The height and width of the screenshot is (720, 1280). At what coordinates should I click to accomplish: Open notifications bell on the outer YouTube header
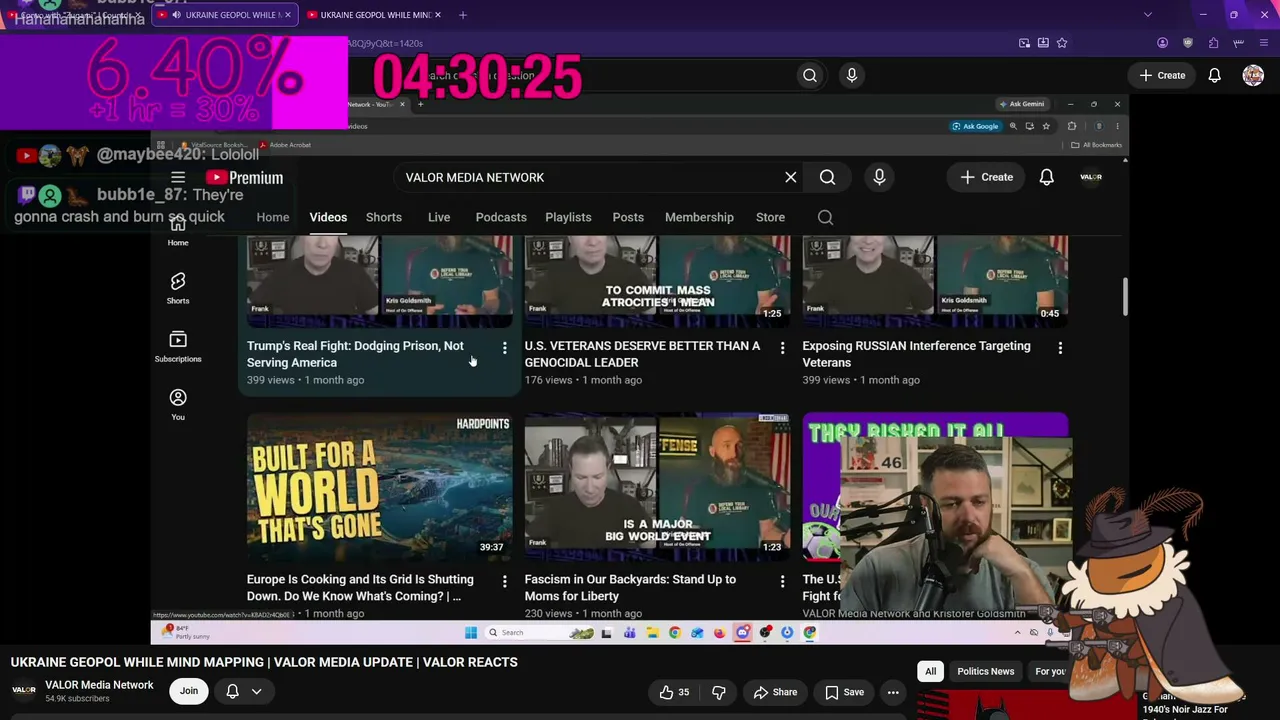coord(1214,75)
